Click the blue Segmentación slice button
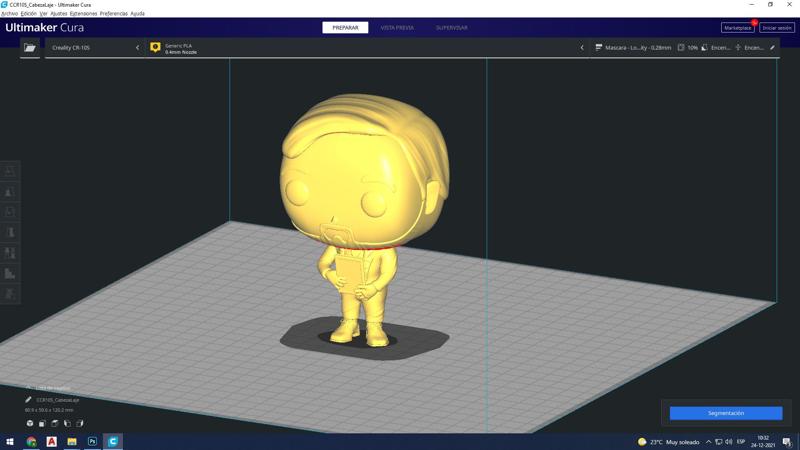The height and width of the screenshot is (450, 800). click(x=726, y=413)
